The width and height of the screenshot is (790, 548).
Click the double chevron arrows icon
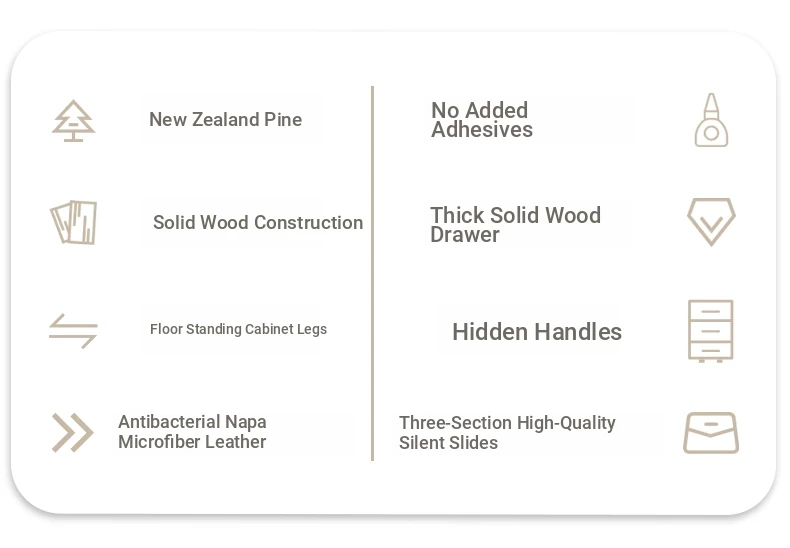tap(73, 433)
